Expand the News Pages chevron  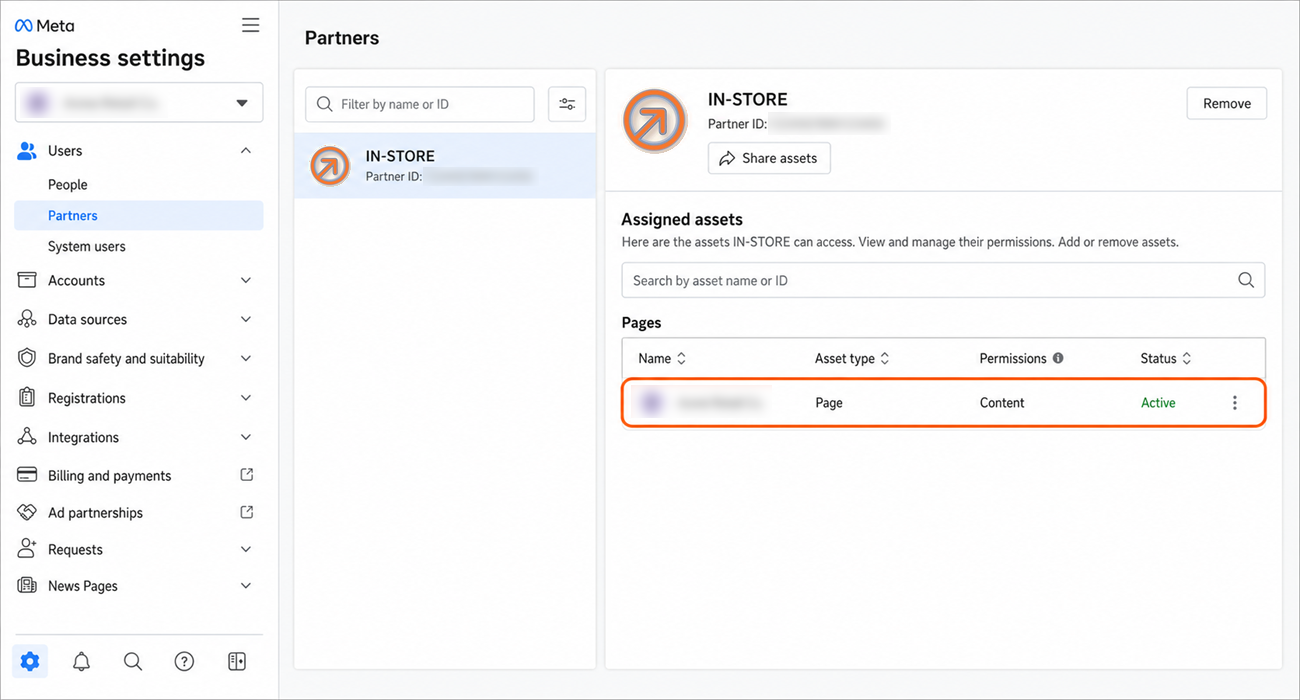tap(246, 586)
